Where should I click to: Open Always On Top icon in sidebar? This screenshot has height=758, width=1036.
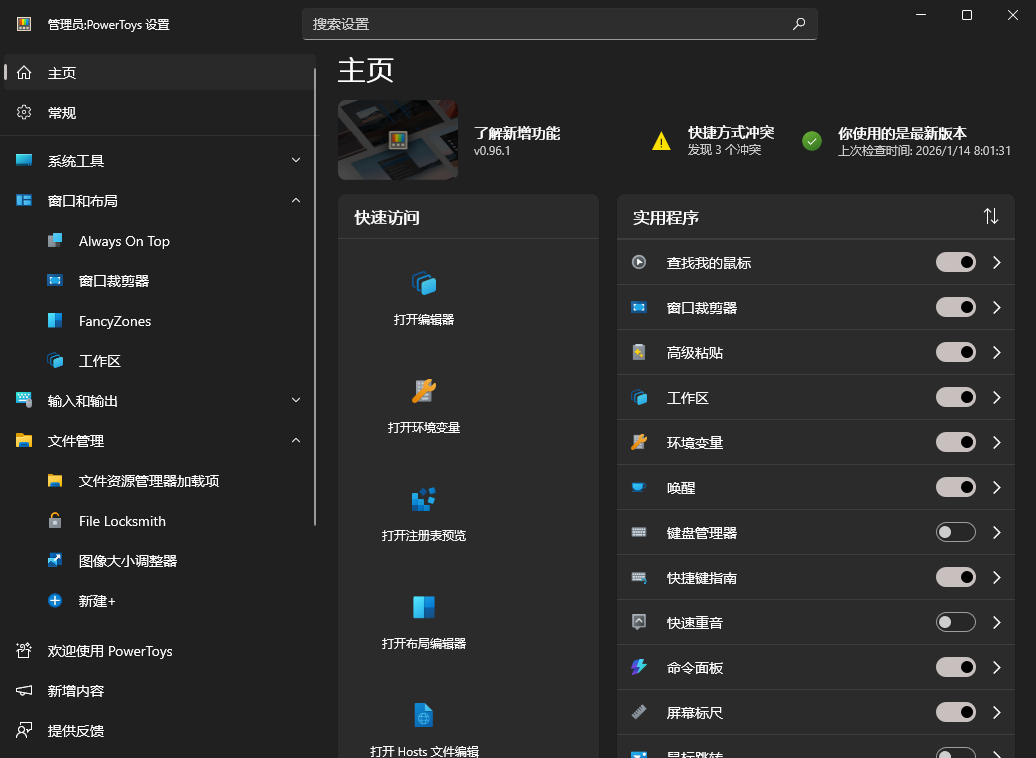pos(55,241)
